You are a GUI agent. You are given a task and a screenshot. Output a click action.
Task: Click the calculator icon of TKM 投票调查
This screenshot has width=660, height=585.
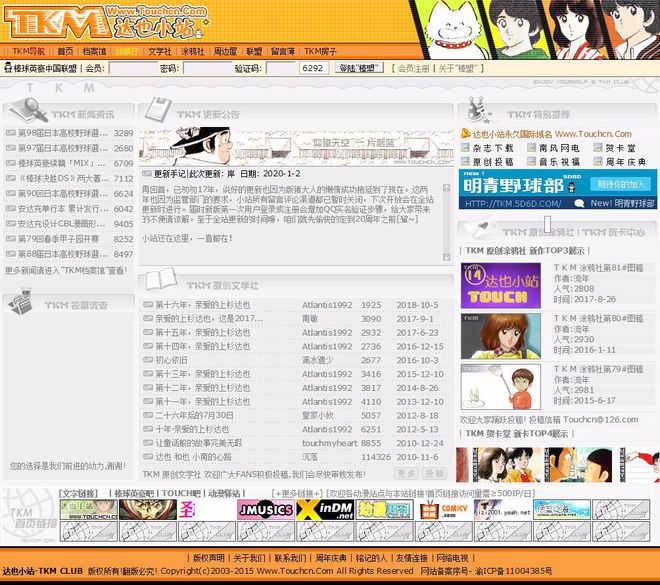coord(21,301)
